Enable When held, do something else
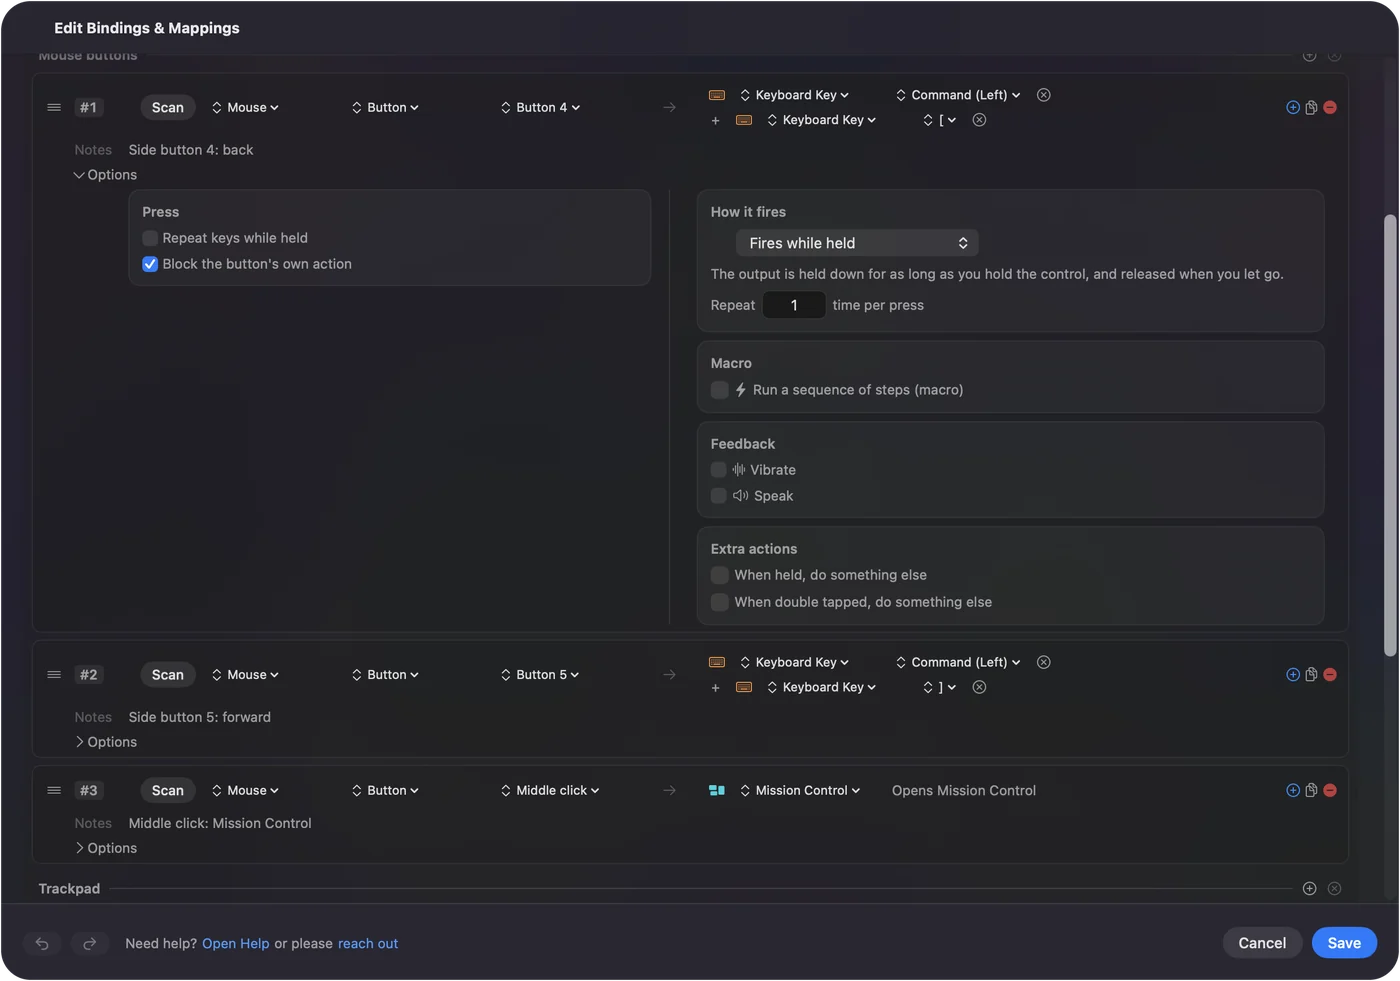Screen dimensions: 1400x981 (x=719, y=575)
